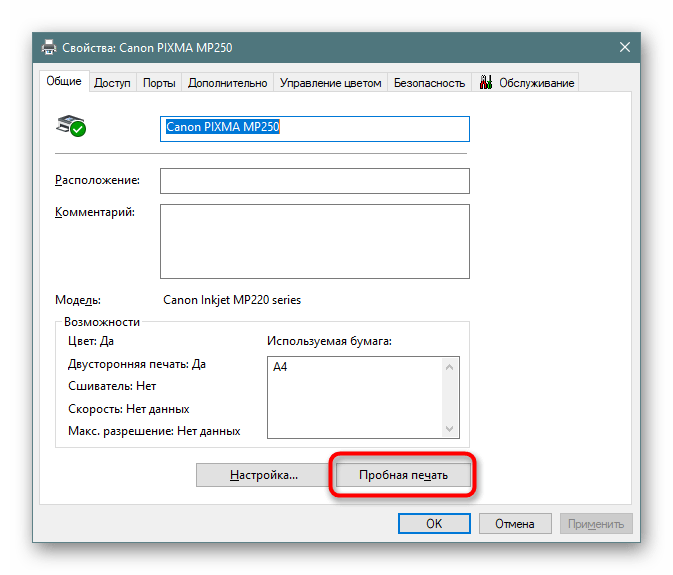Go to the Управление цветом tab
This screenshot has width=673, height=575.
pos(330,84)
